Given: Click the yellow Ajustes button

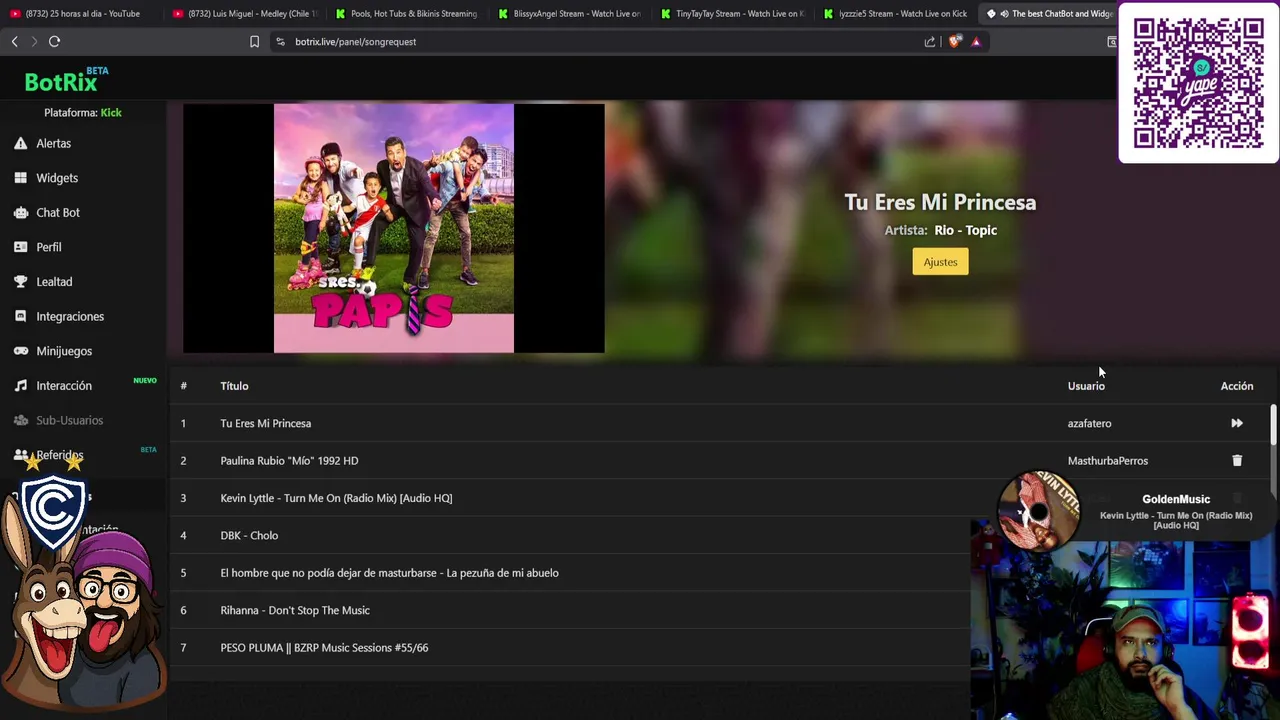Looking at the screenshot, I should coord(940,262).
